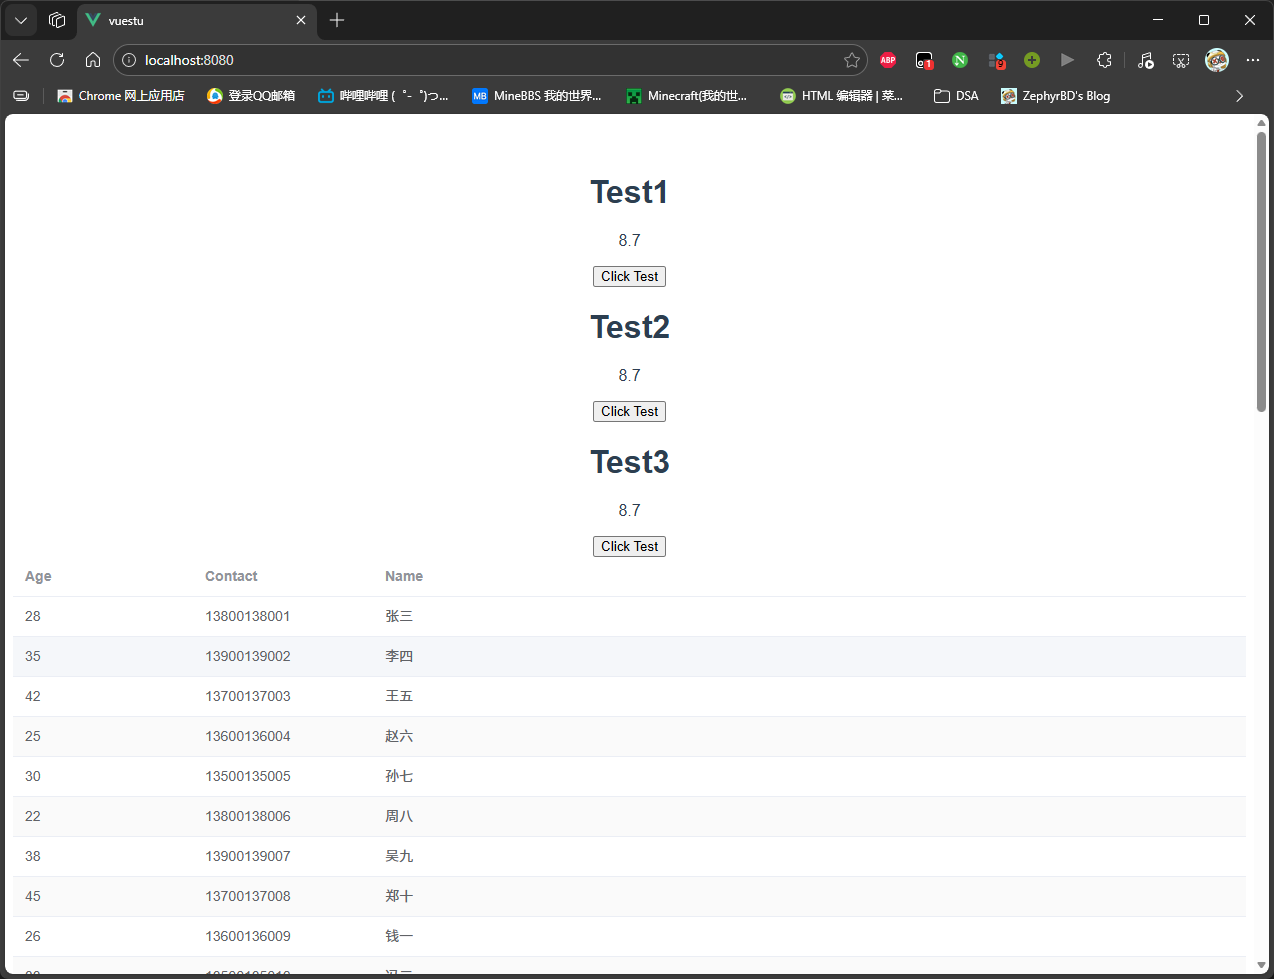This screenshot has width=1274, height=979.
Task: Open the browser Extensions puzzle icon
Action: [x=1104, y=60]
